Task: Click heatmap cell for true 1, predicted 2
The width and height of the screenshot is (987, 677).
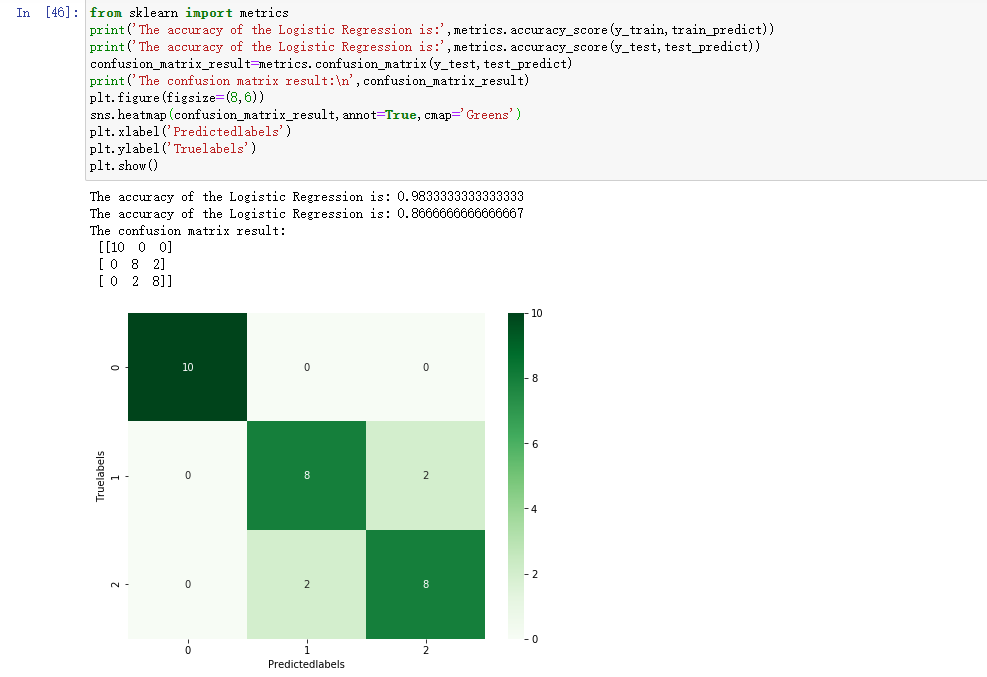Action: coord(426,475)
